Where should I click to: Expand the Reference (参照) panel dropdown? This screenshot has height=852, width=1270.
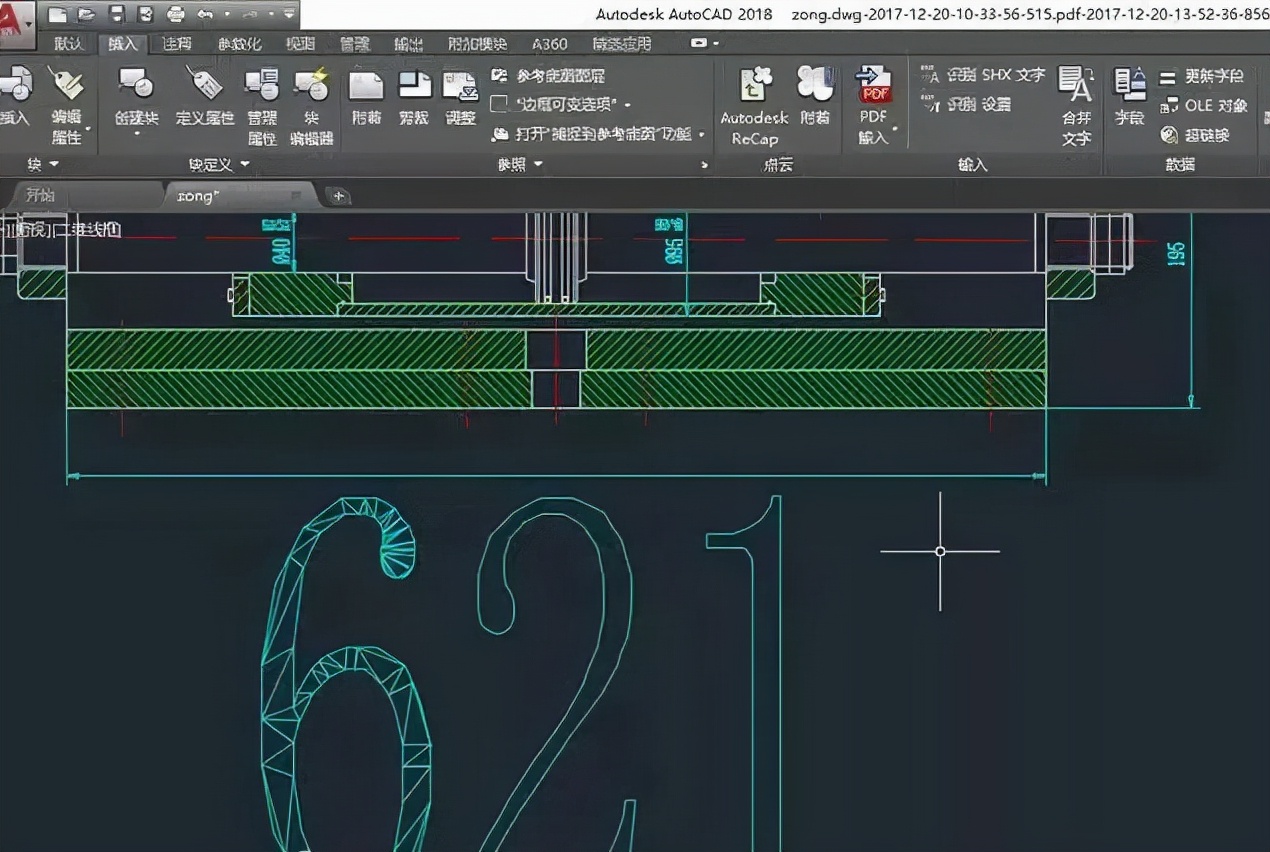point(538,164)
